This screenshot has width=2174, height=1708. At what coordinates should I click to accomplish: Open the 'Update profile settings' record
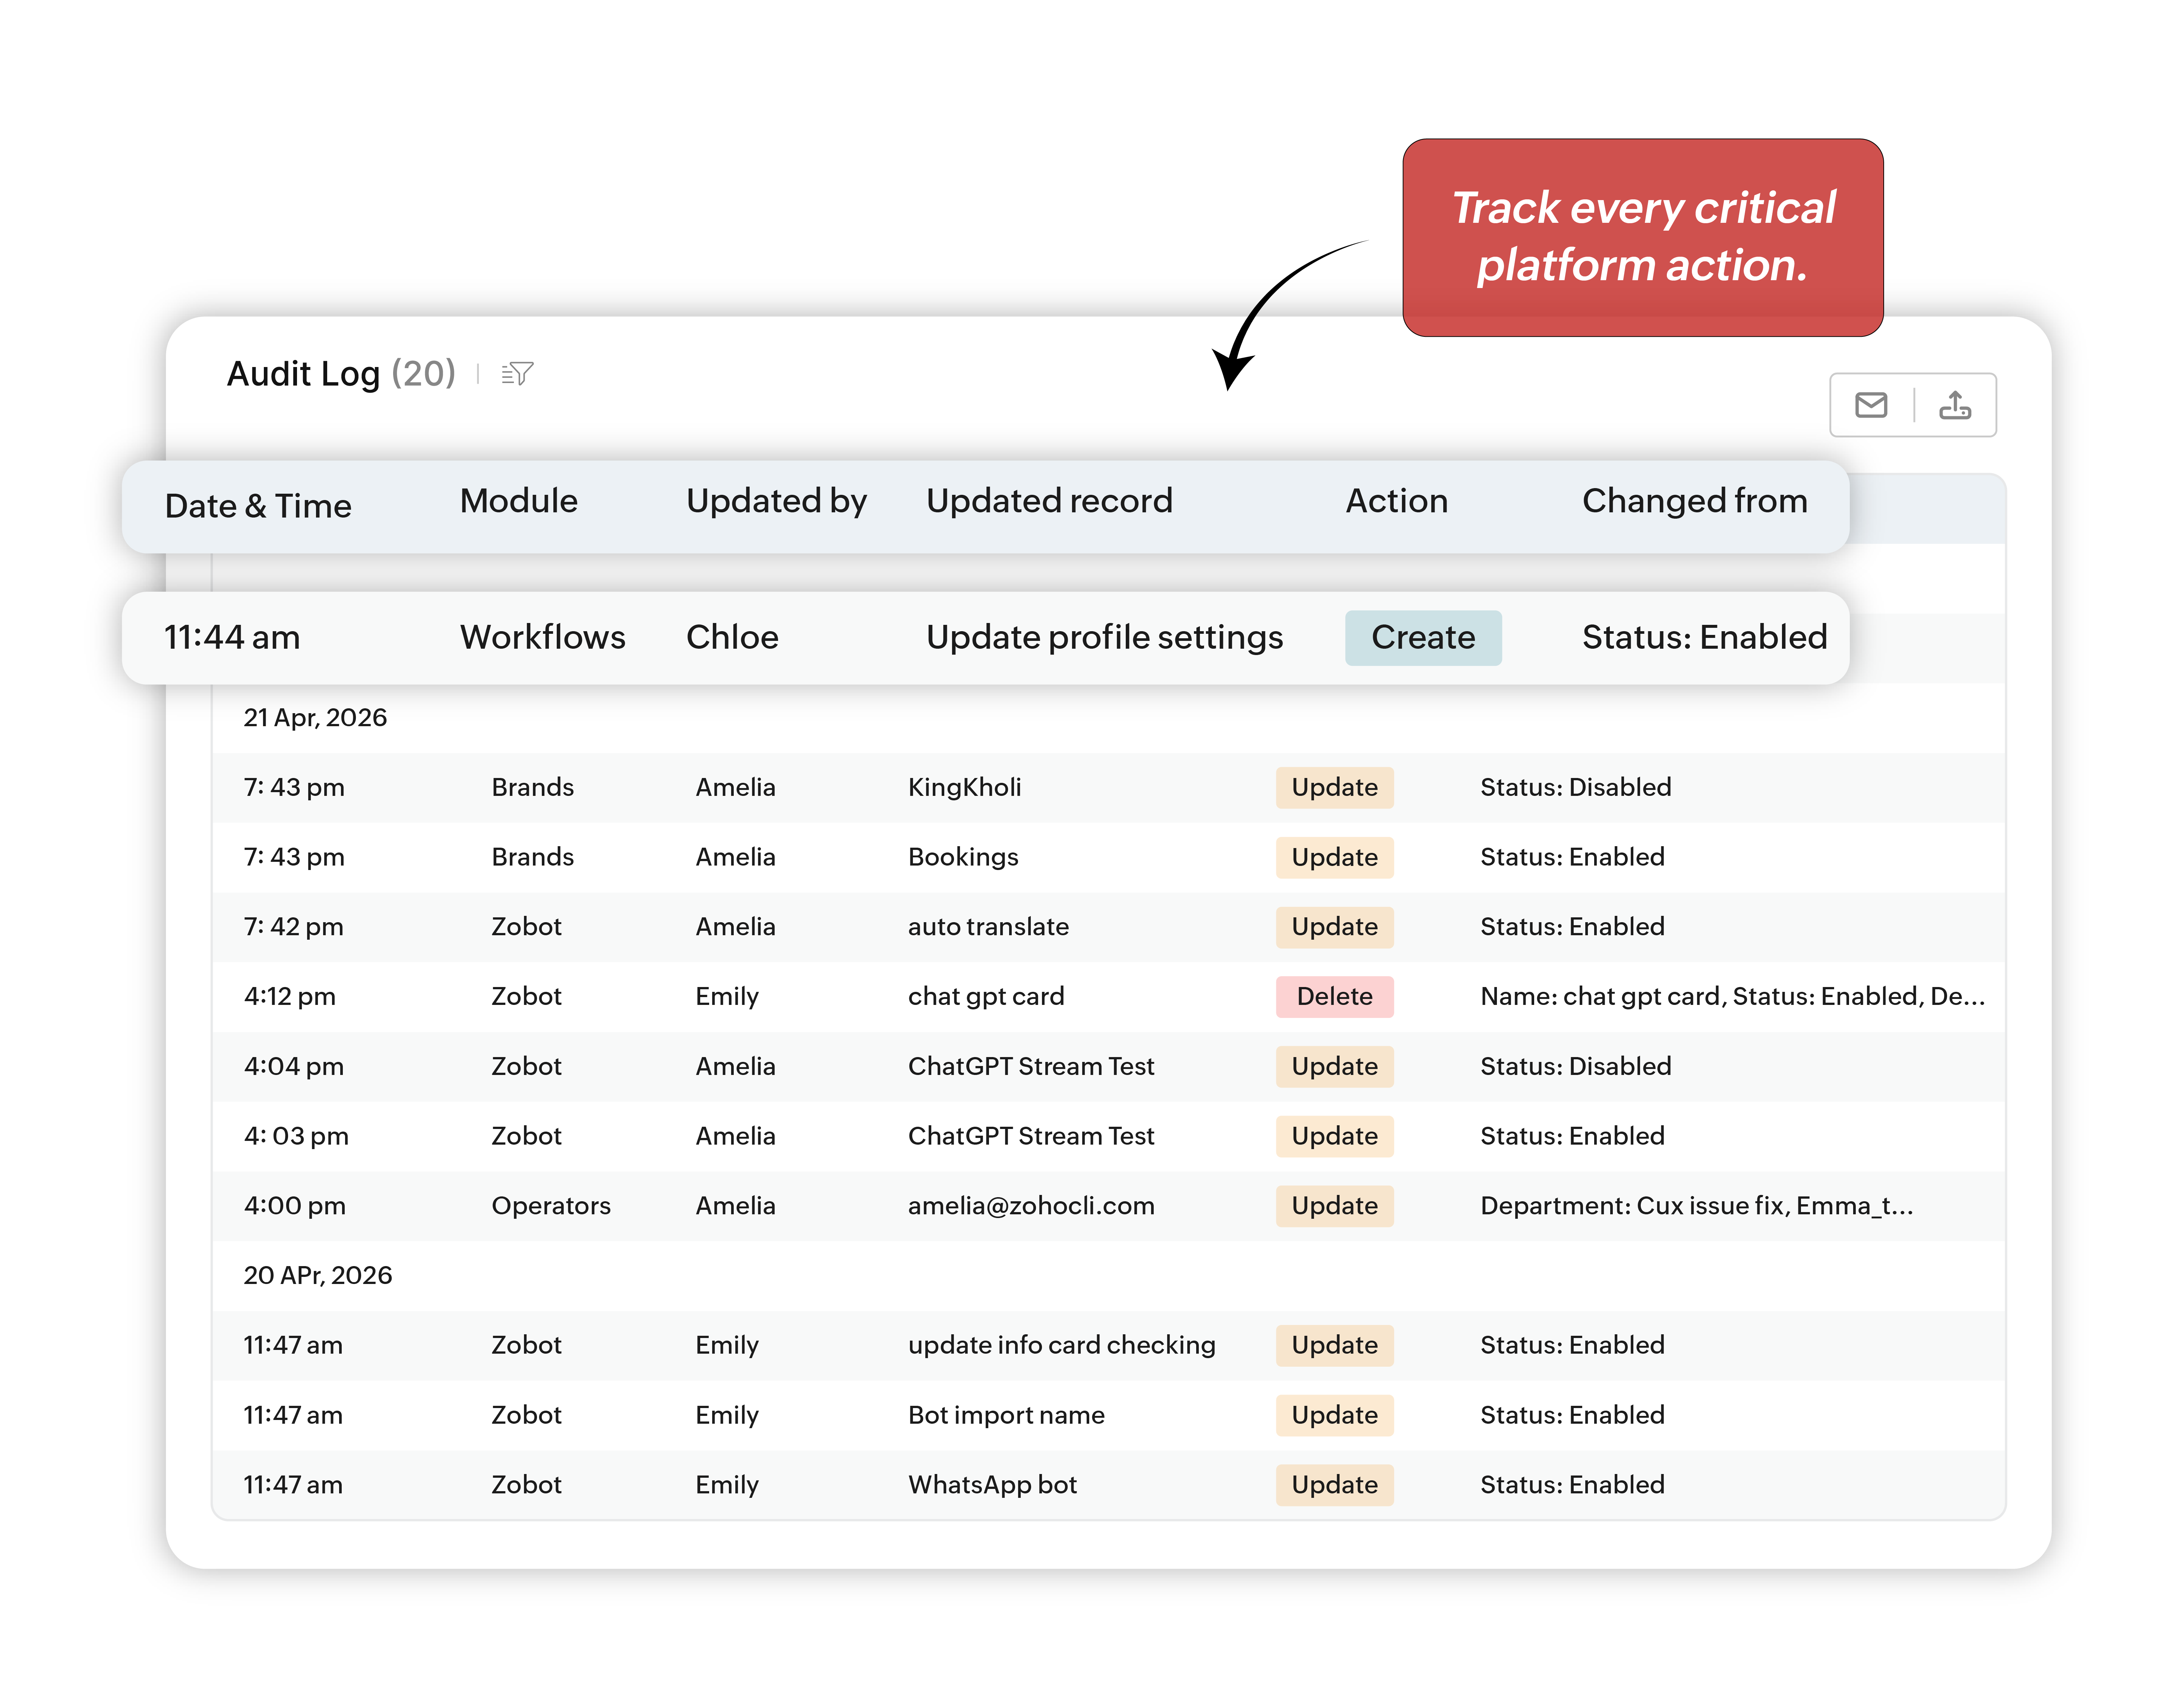1104,638
